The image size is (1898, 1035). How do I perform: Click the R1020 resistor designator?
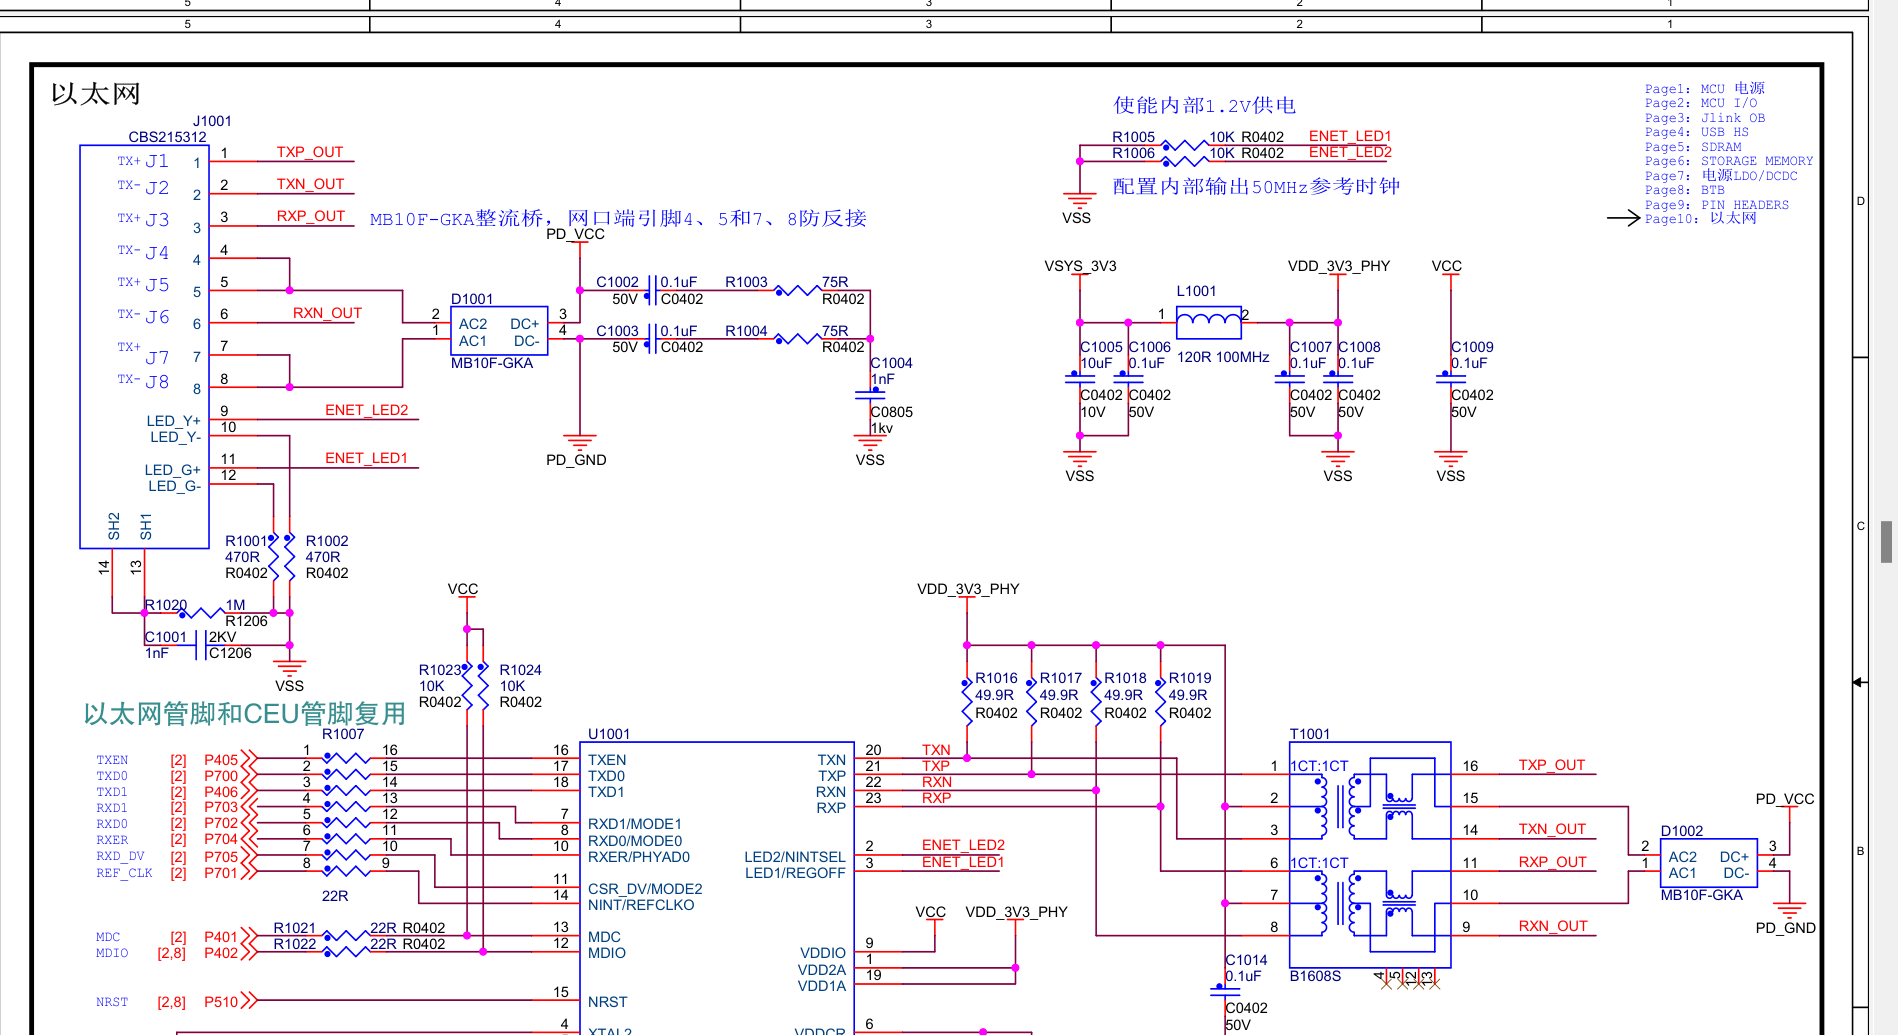(x=166, y=605)
